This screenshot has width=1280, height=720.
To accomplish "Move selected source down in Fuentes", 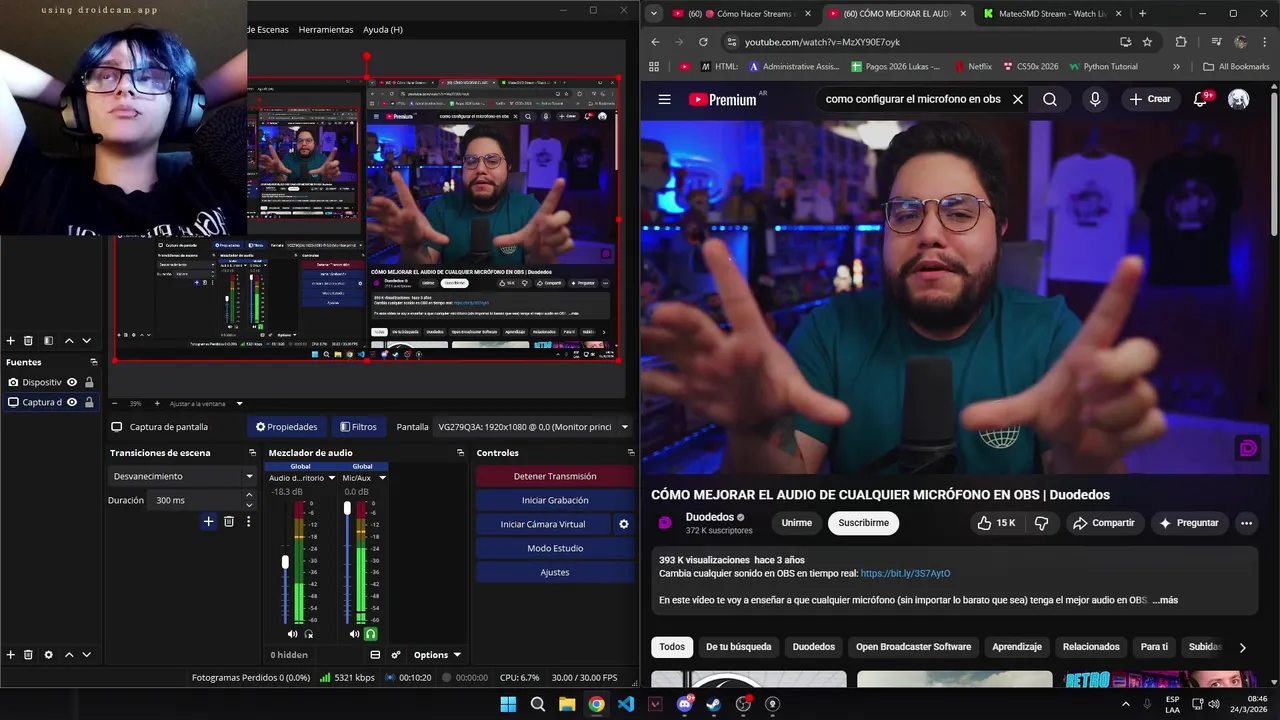I will [86, 655].
